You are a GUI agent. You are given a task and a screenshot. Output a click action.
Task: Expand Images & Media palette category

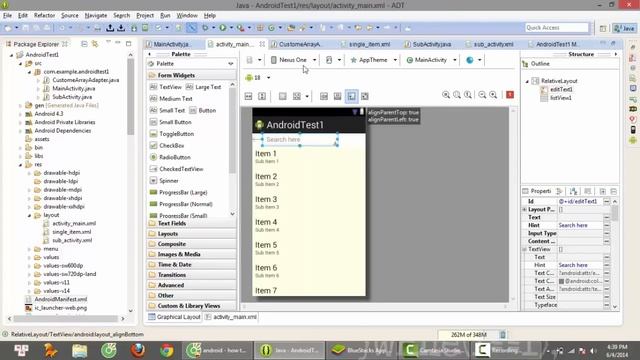tap(191, 254)
